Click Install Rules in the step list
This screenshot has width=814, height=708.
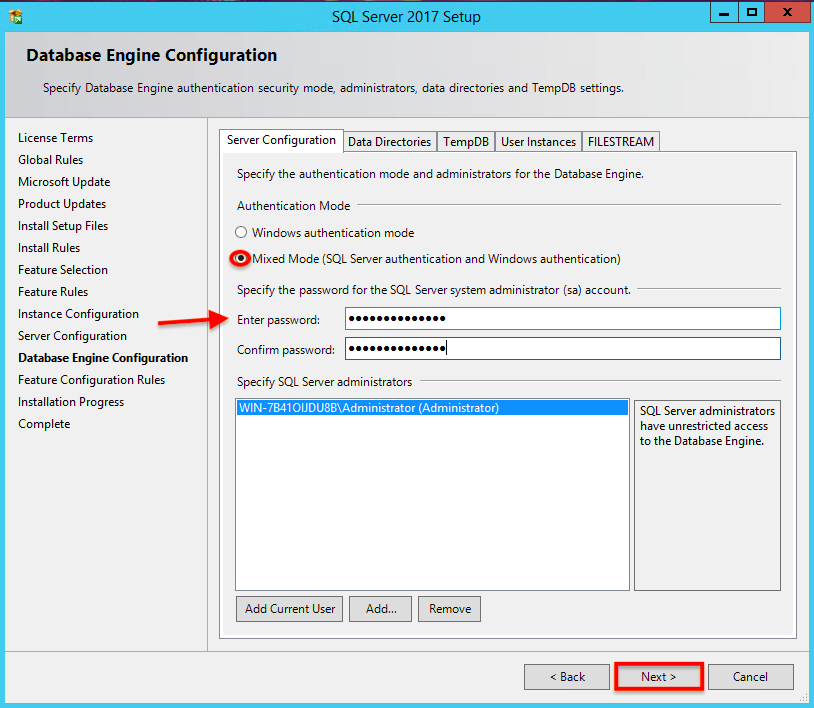point(49,248)
